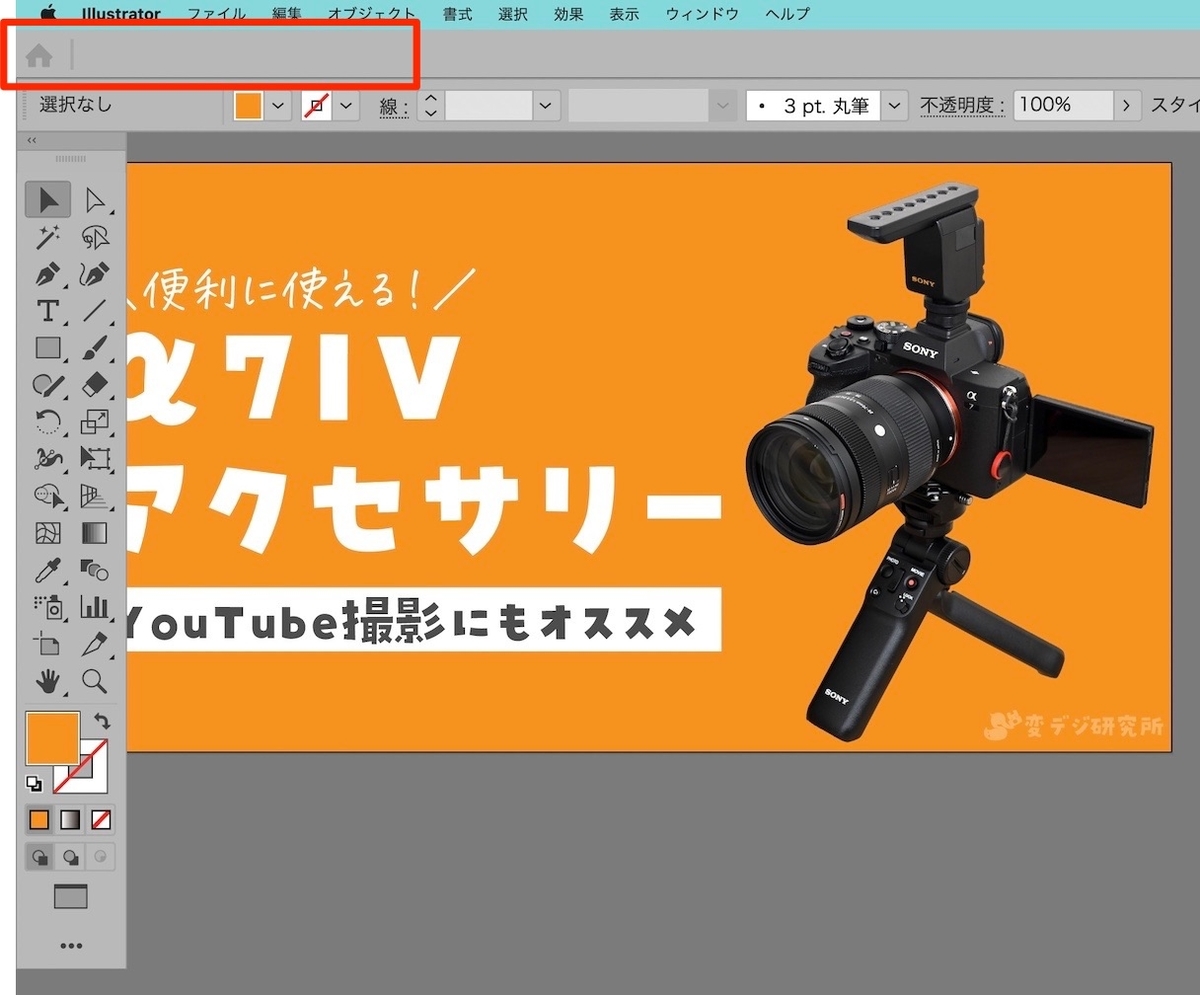Select the Width/Warp tool
1200x995 pixels.
47,459
